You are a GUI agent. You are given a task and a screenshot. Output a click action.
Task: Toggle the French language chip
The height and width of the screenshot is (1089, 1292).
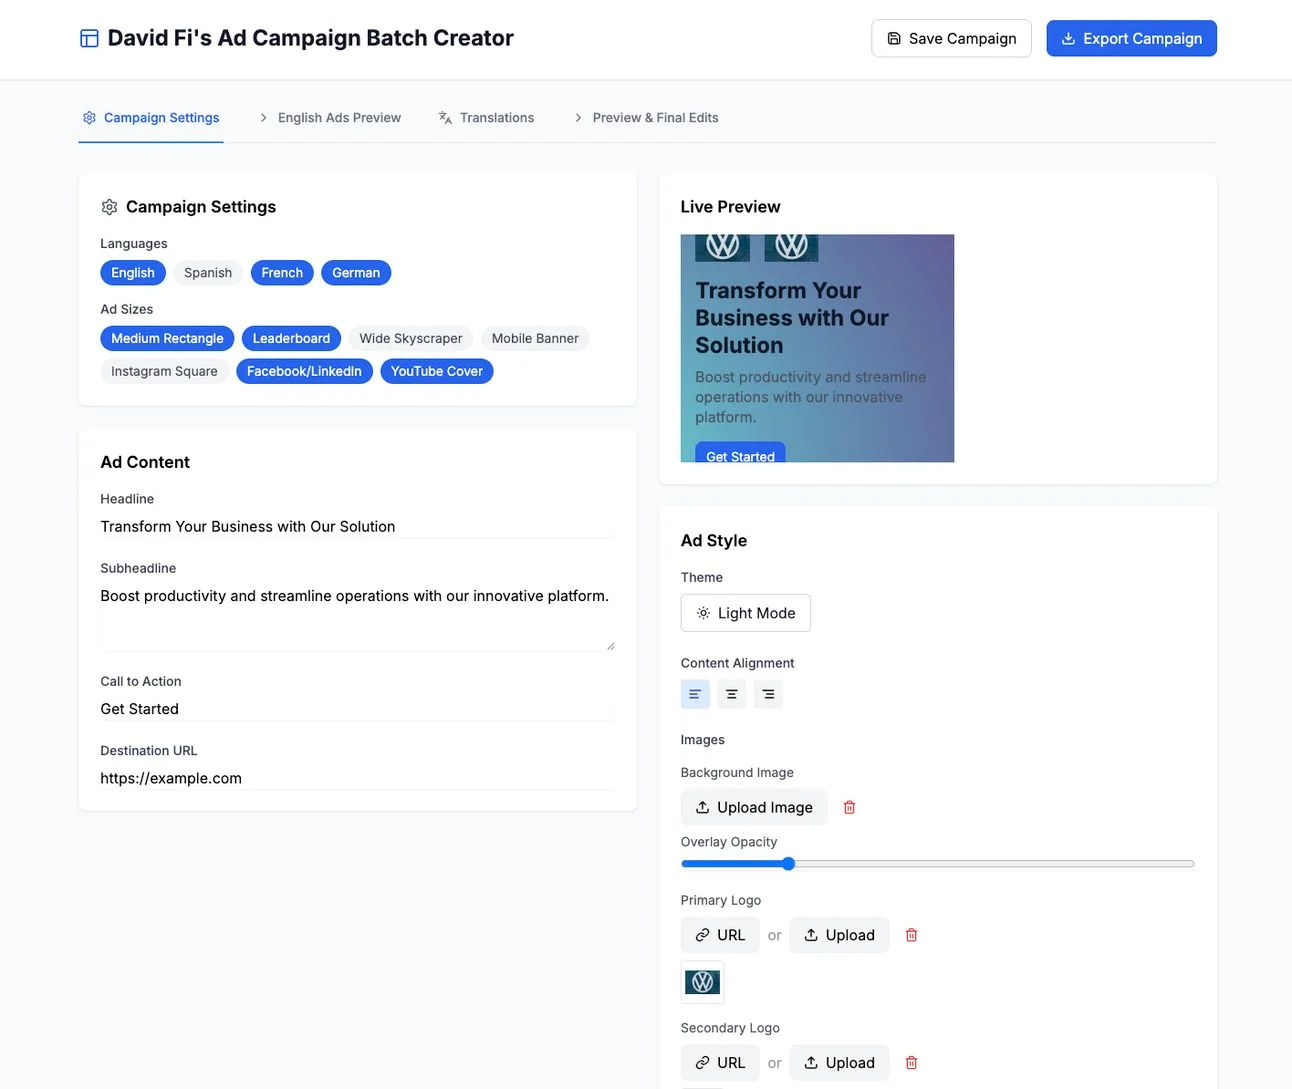coord(282,273)
